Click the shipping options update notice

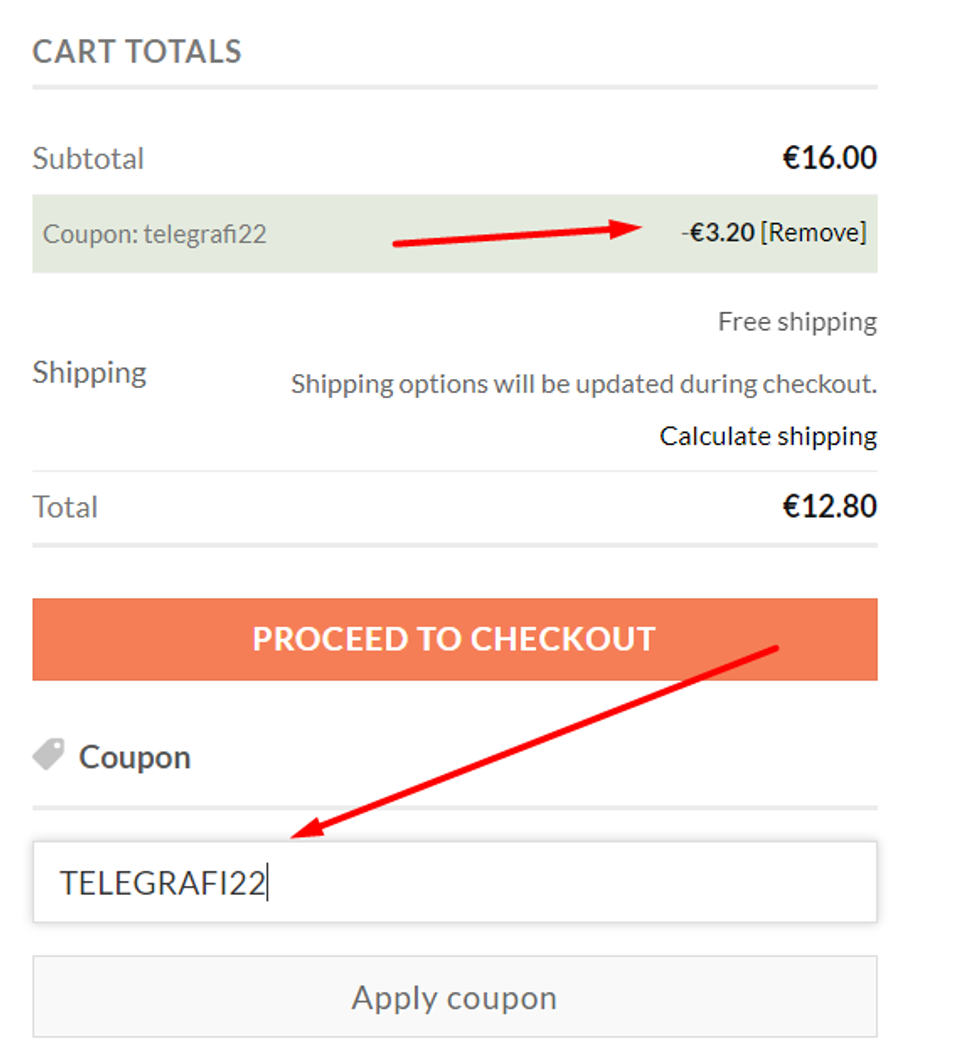pyautogui.click(x=583, y=384)
